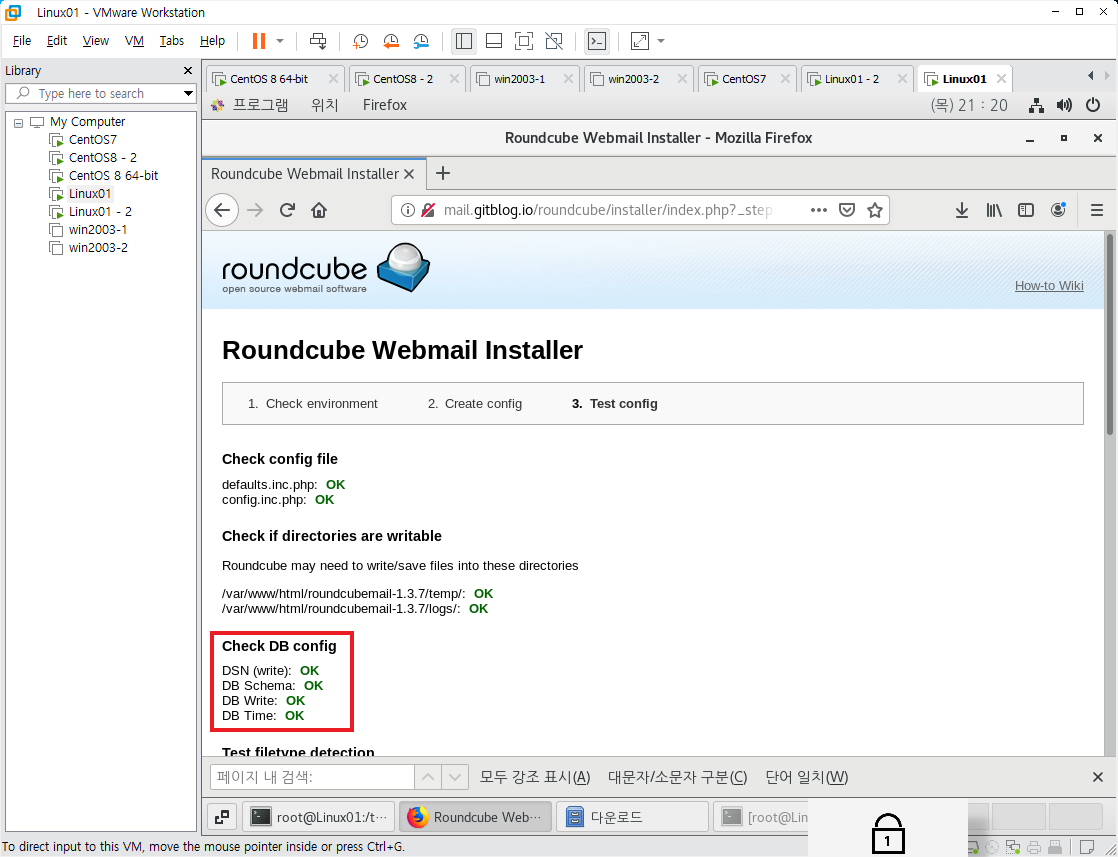This screenshot has width=1118, height=857.
Task: Switch to the console view icon
Action: click(x=597, y=41)
